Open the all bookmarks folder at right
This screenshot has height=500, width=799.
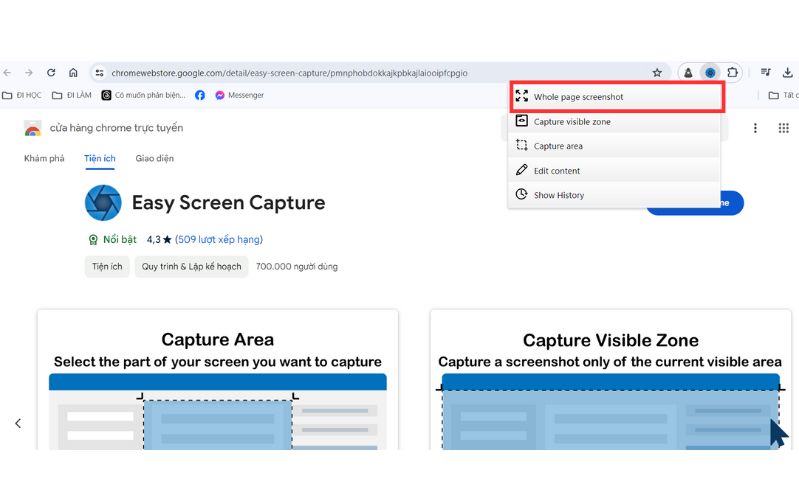pyautogui.click(x=783, y=95)
